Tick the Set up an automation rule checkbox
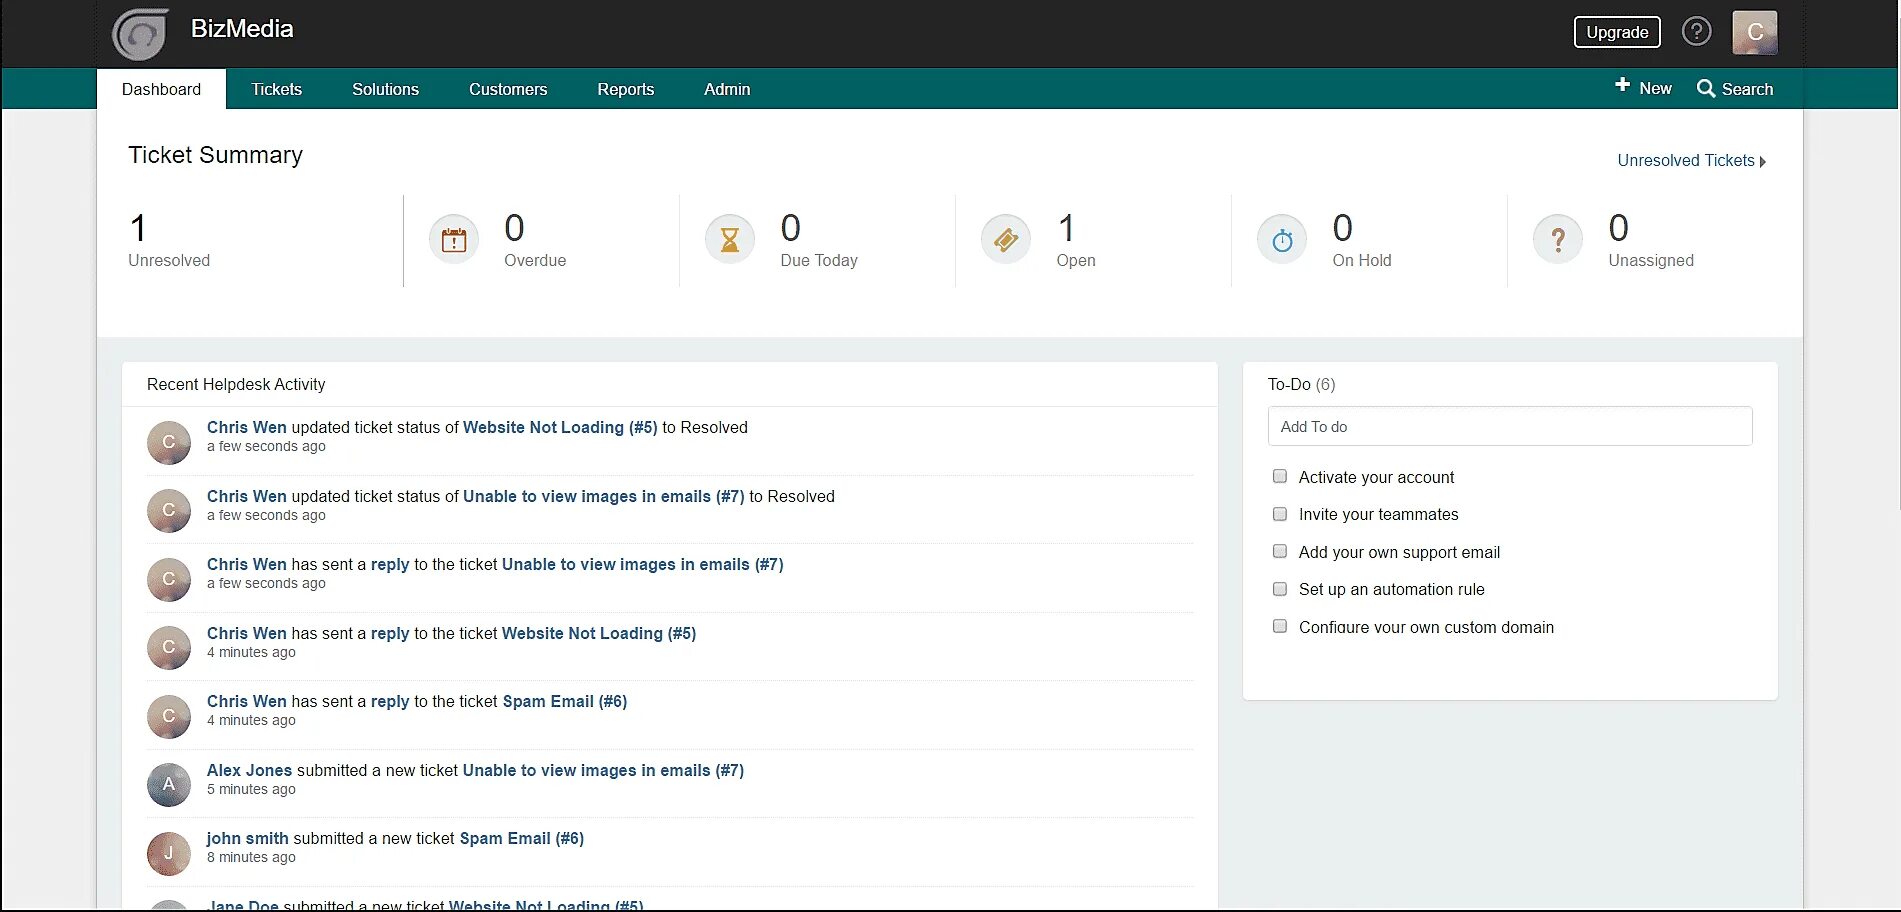 (x=1280, y=589)
